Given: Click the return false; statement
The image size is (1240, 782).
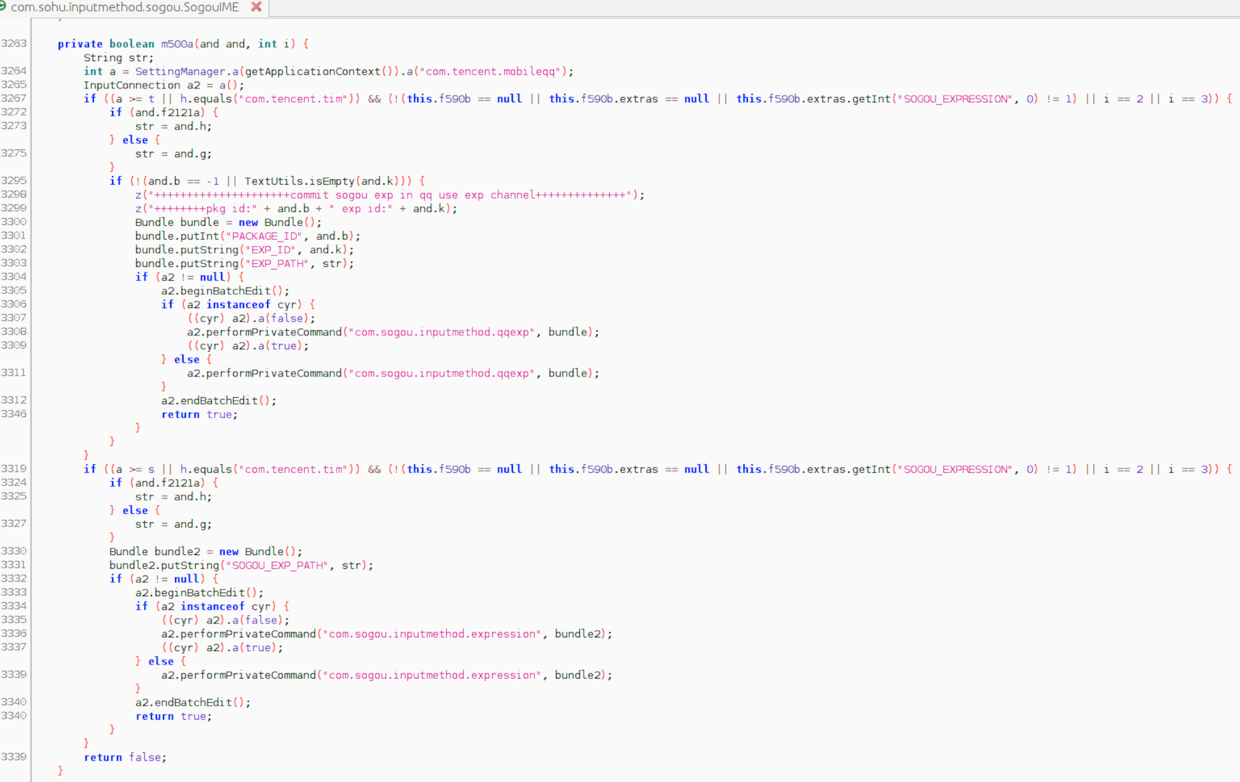Looking at the screenshot, I should [x=125, y=758].
